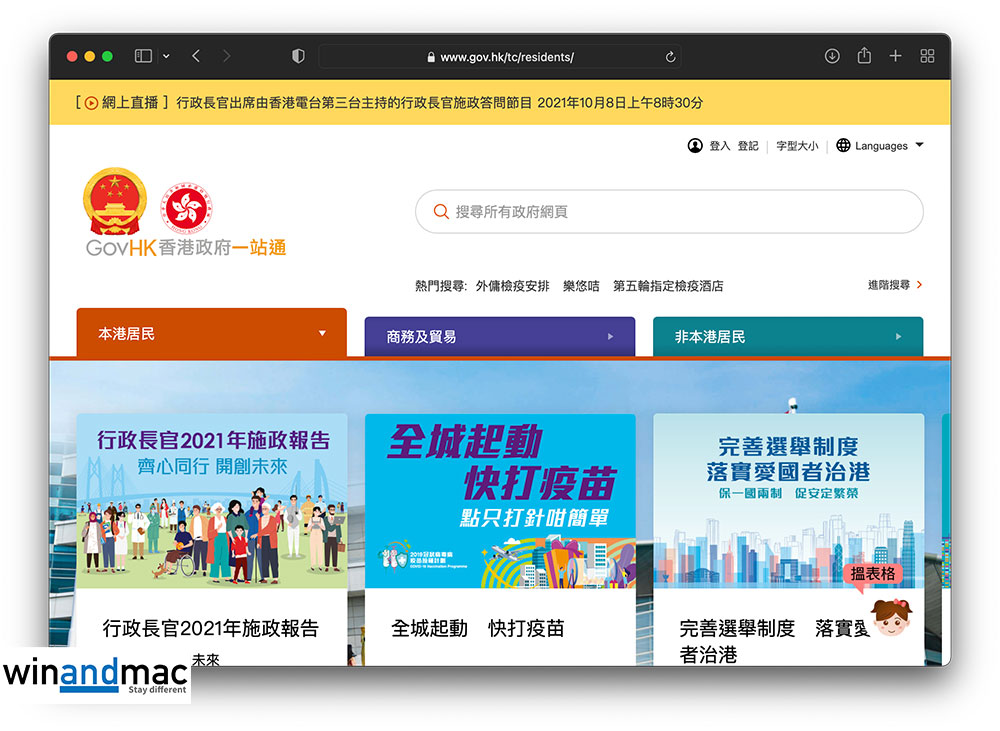Click the Share icon in toolbar

point(864,56)
